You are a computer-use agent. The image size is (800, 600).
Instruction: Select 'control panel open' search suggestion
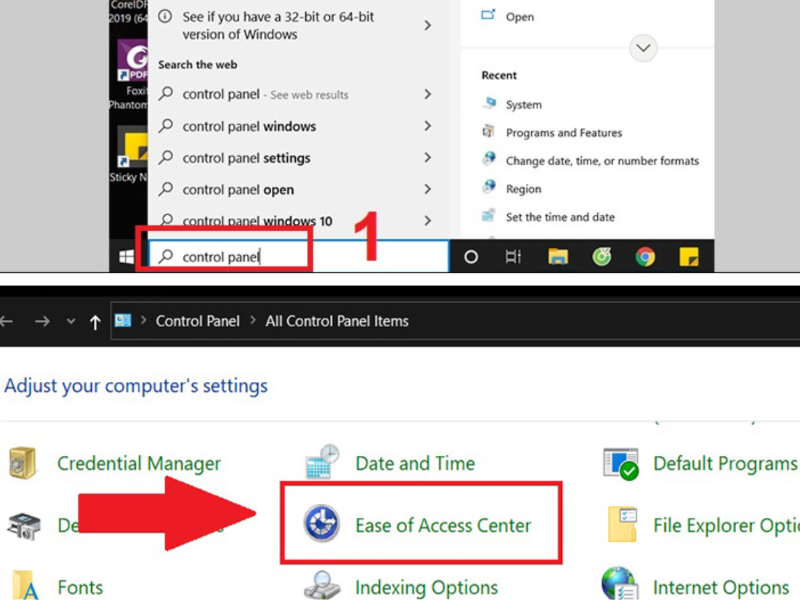(238, 189)
